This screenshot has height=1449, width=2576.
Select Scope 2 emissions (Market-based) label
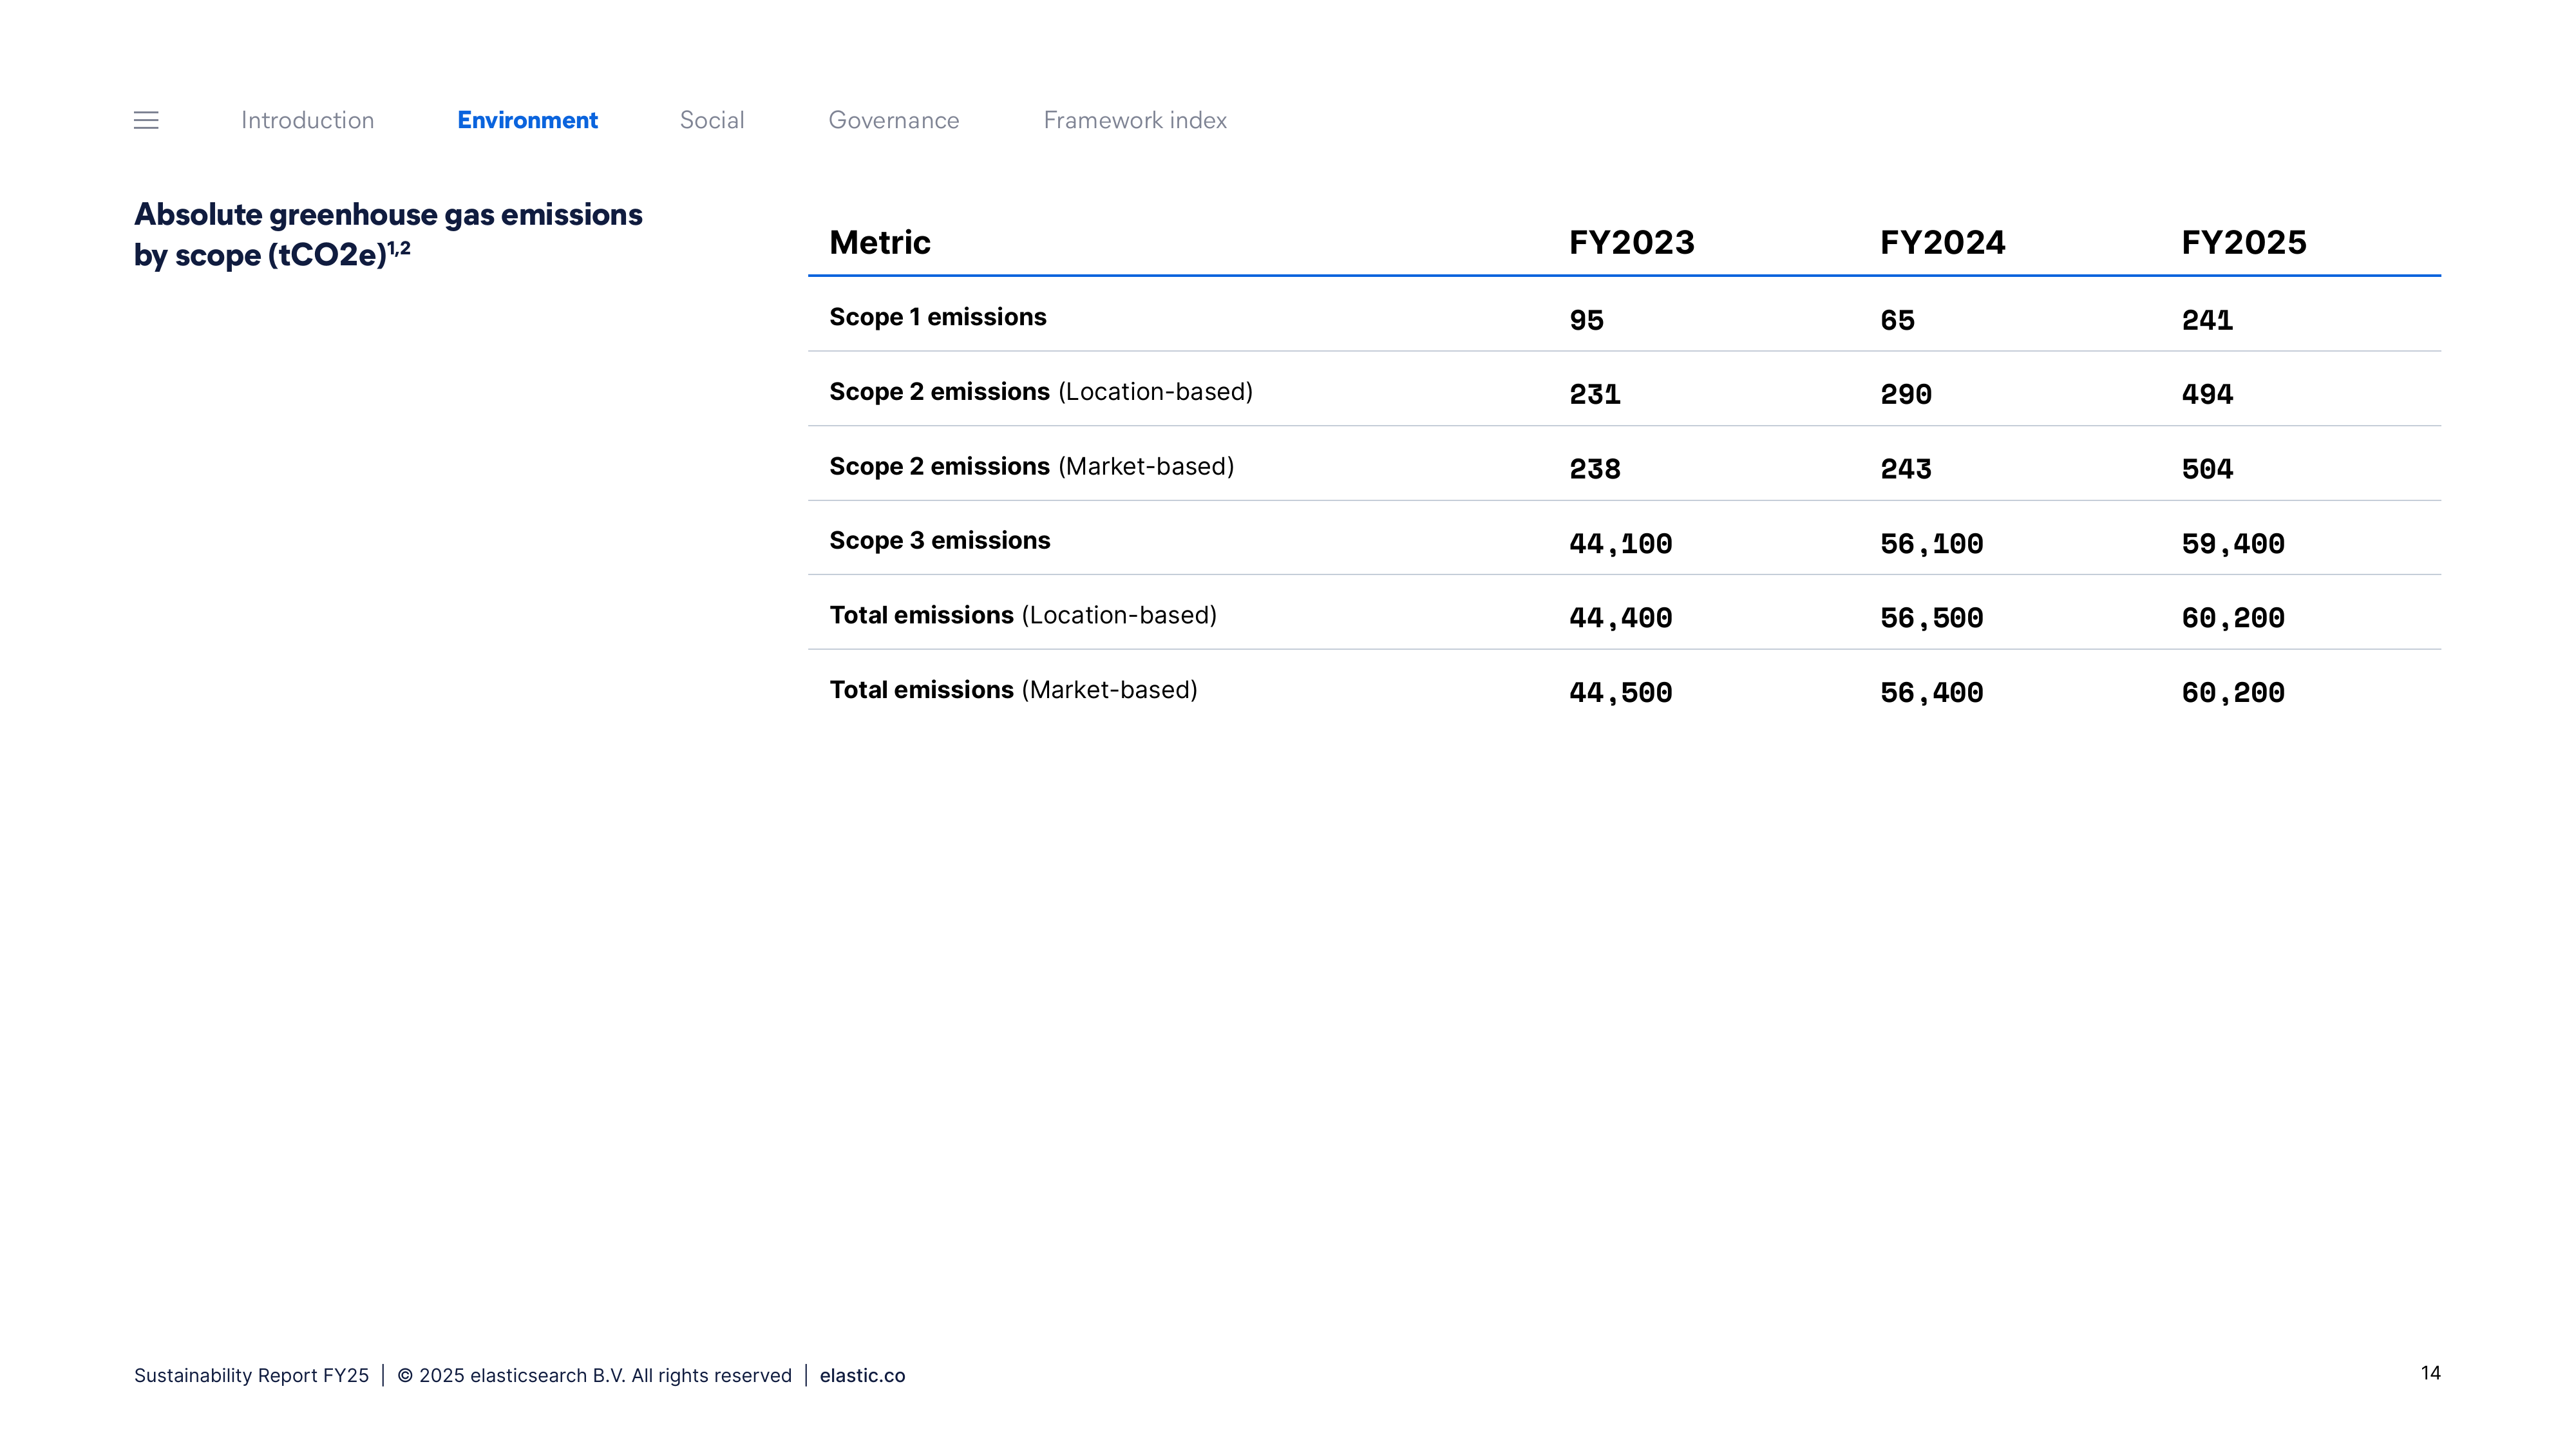(1031, 467)
